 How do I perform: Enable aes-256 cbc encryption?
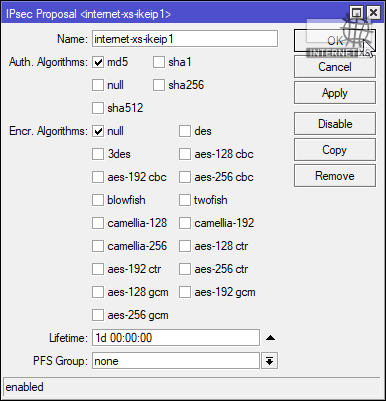[185, 177]
